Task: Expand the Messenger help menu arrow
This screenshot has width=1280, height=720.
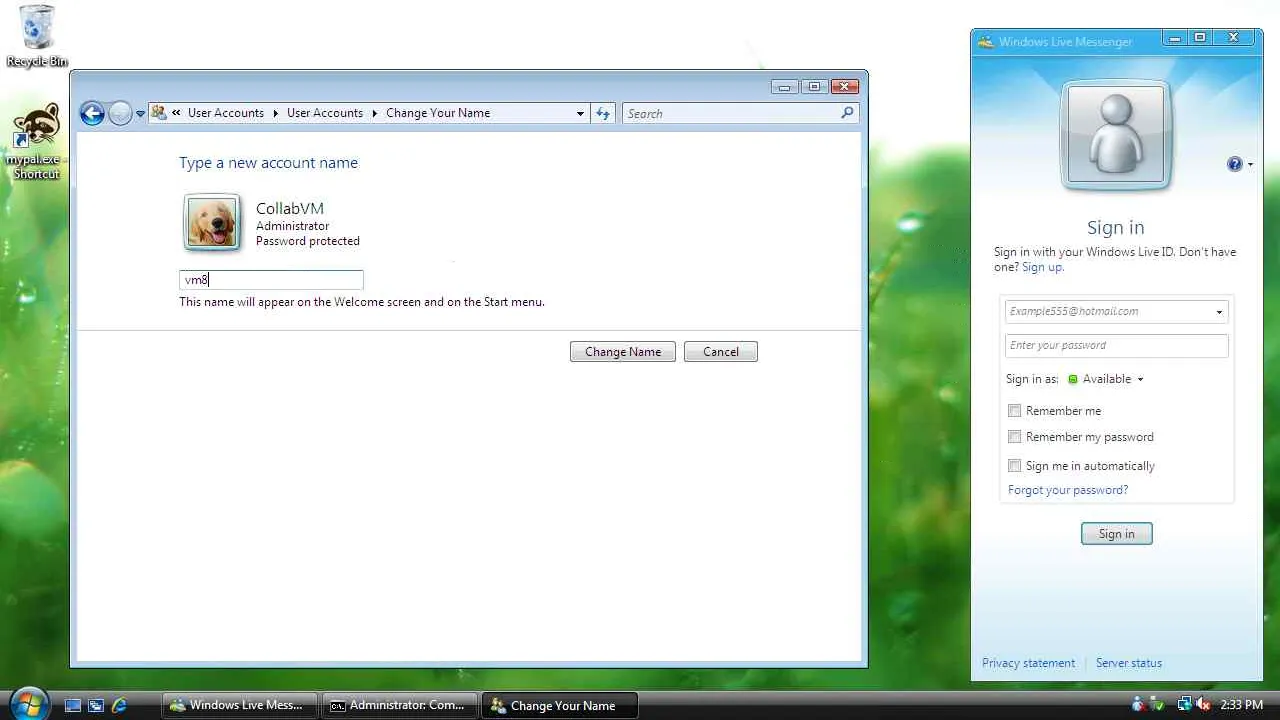Action: pos(1250,165)
